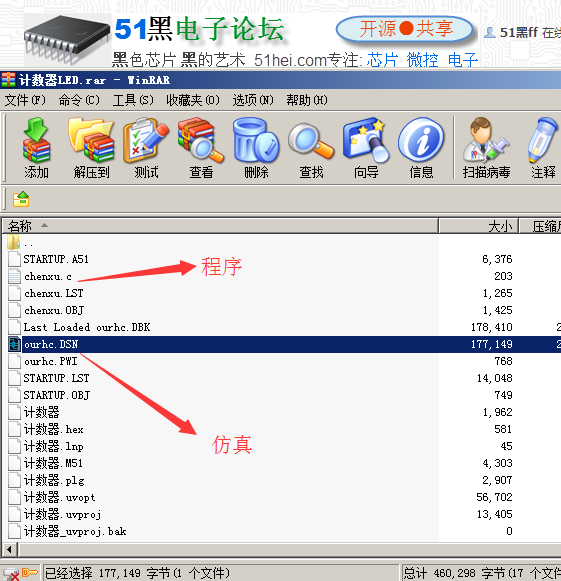The image size is (561, 581).
Task: Click the user avatar icon beside 51黑ff
Action: pyautogui.click(x=490, y=33)
